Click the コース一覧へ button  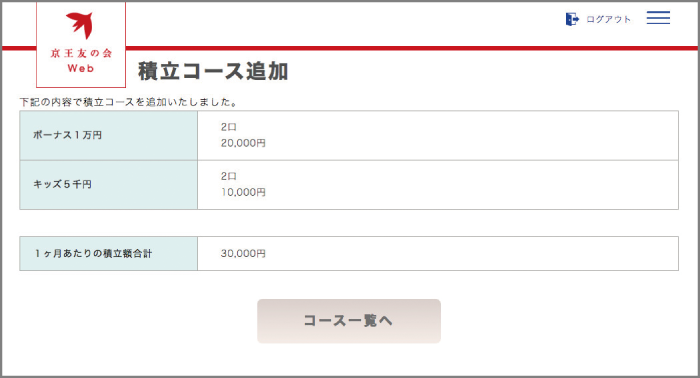click(349, 321)
